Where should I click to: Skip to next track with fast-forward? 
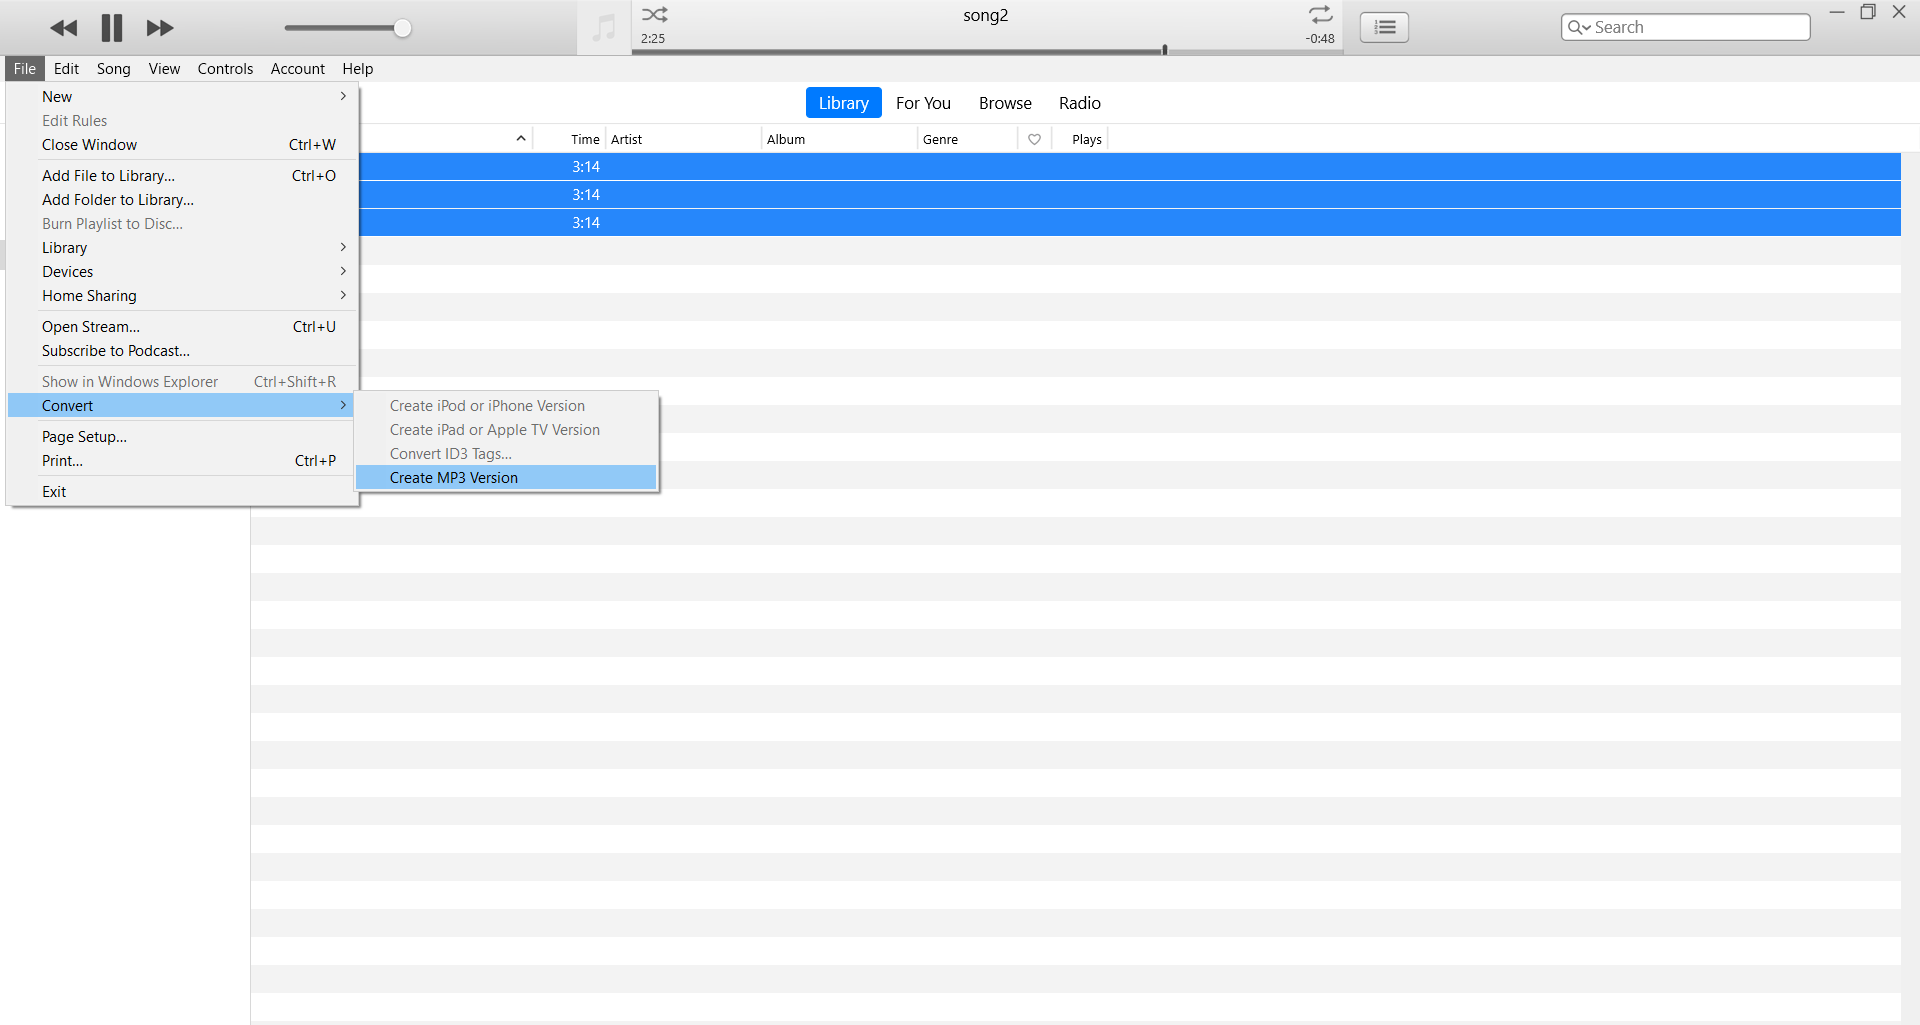coord(160,28)
